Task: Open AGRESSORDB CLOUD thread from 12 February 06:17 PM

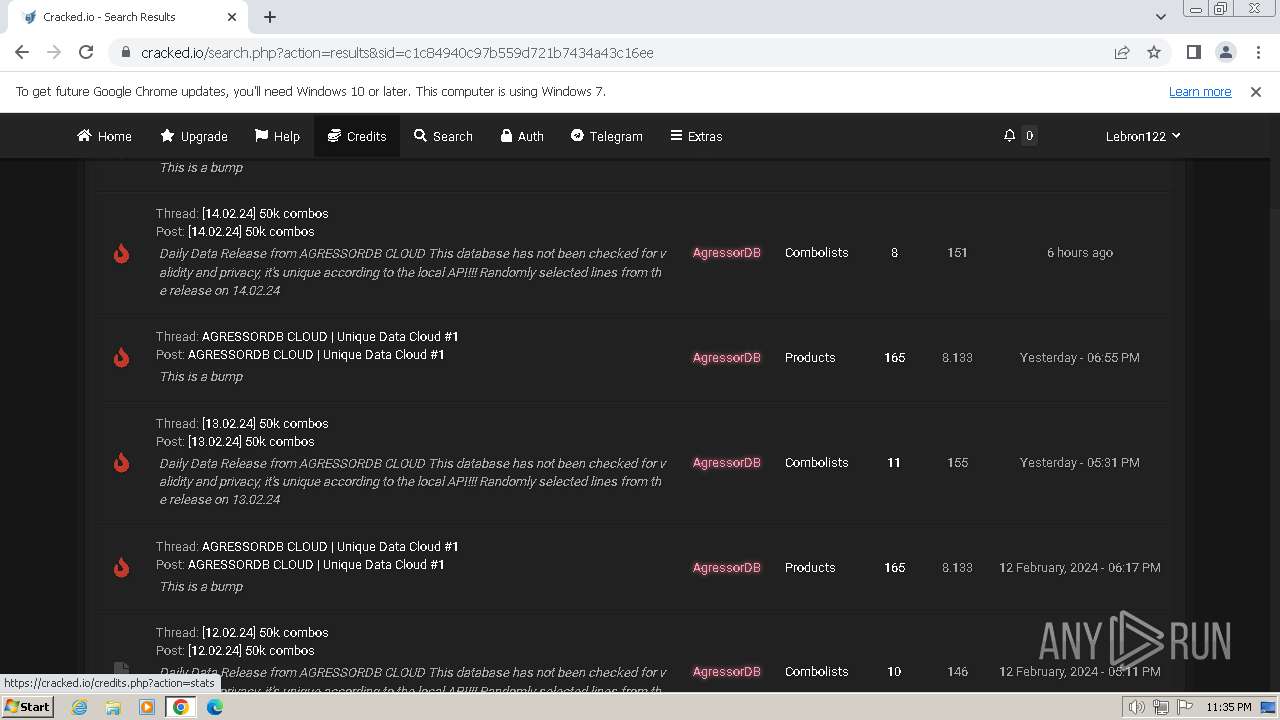Action: 330,546
